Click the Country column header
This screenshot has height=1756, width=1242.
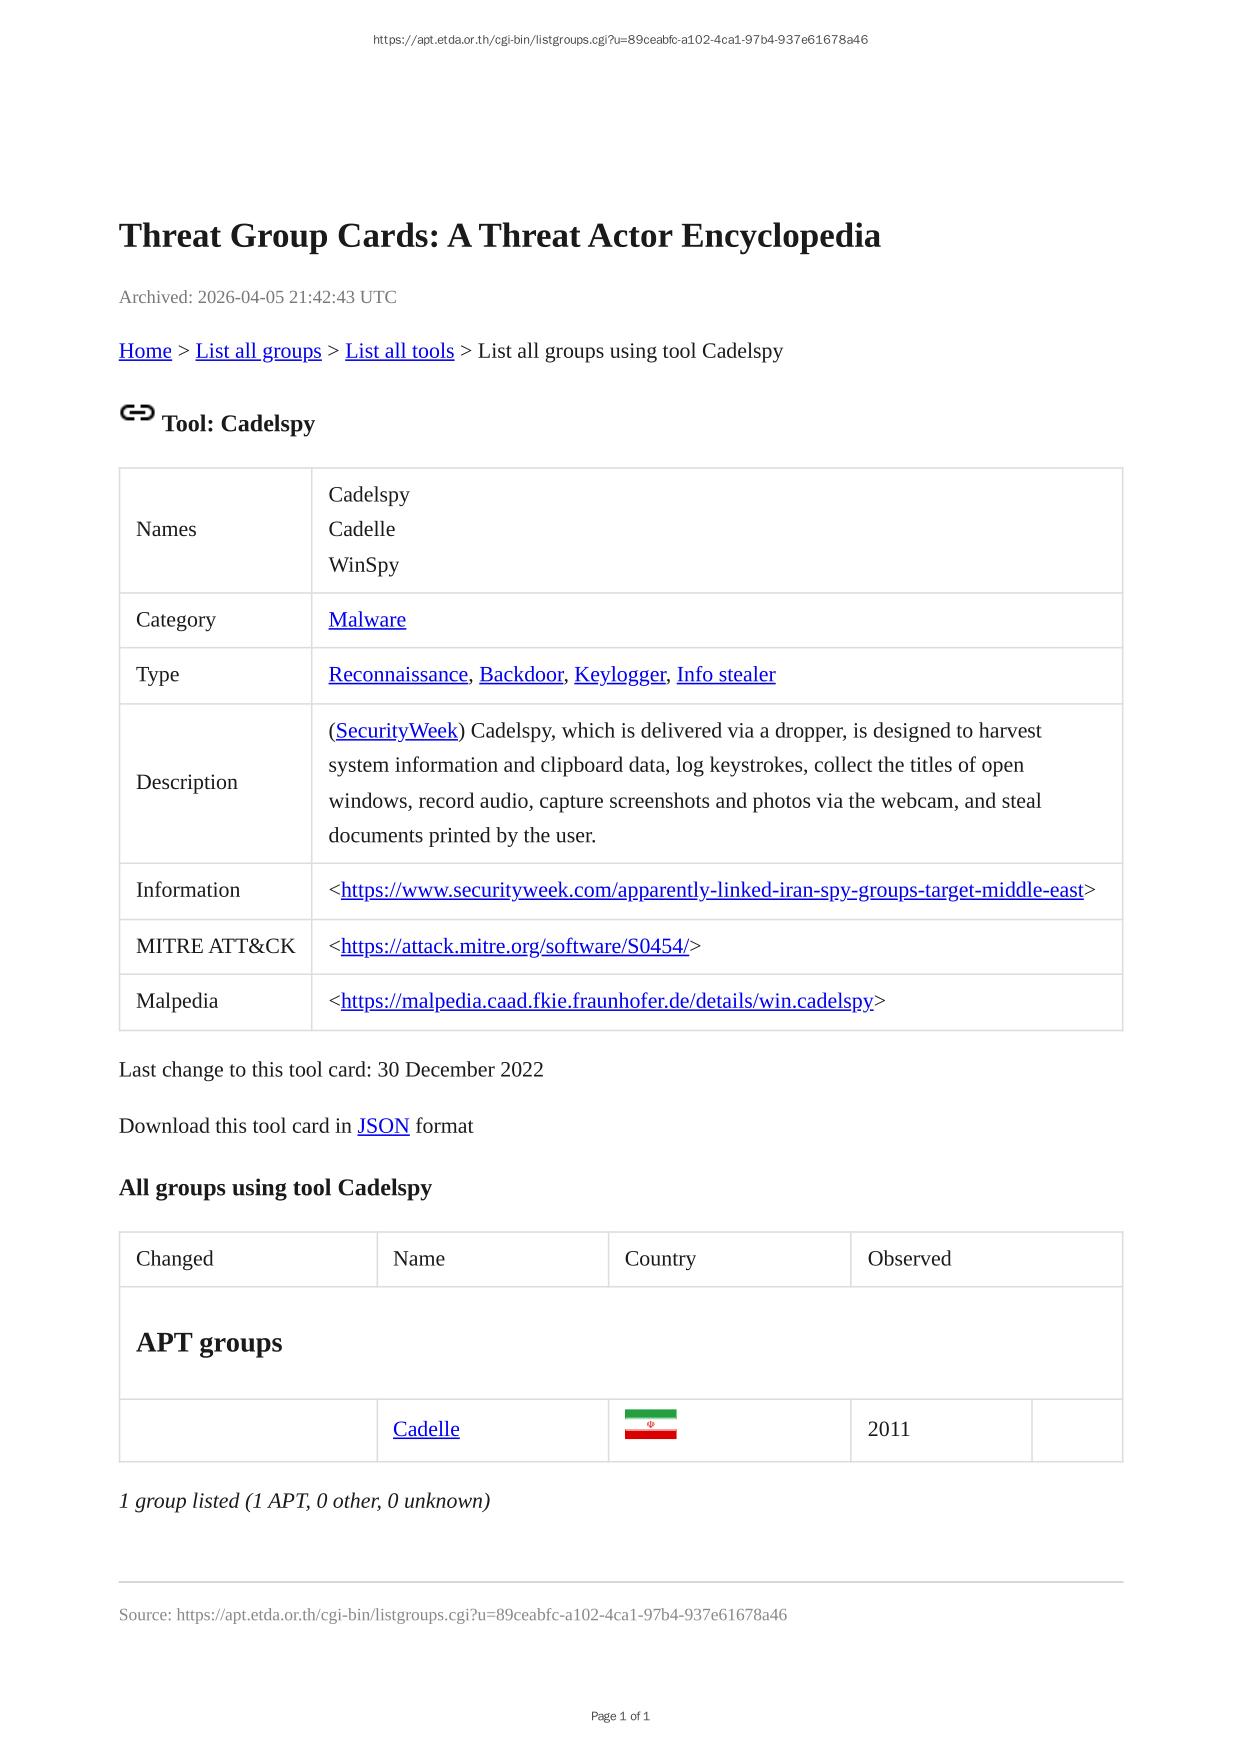tap(660, 1259)
